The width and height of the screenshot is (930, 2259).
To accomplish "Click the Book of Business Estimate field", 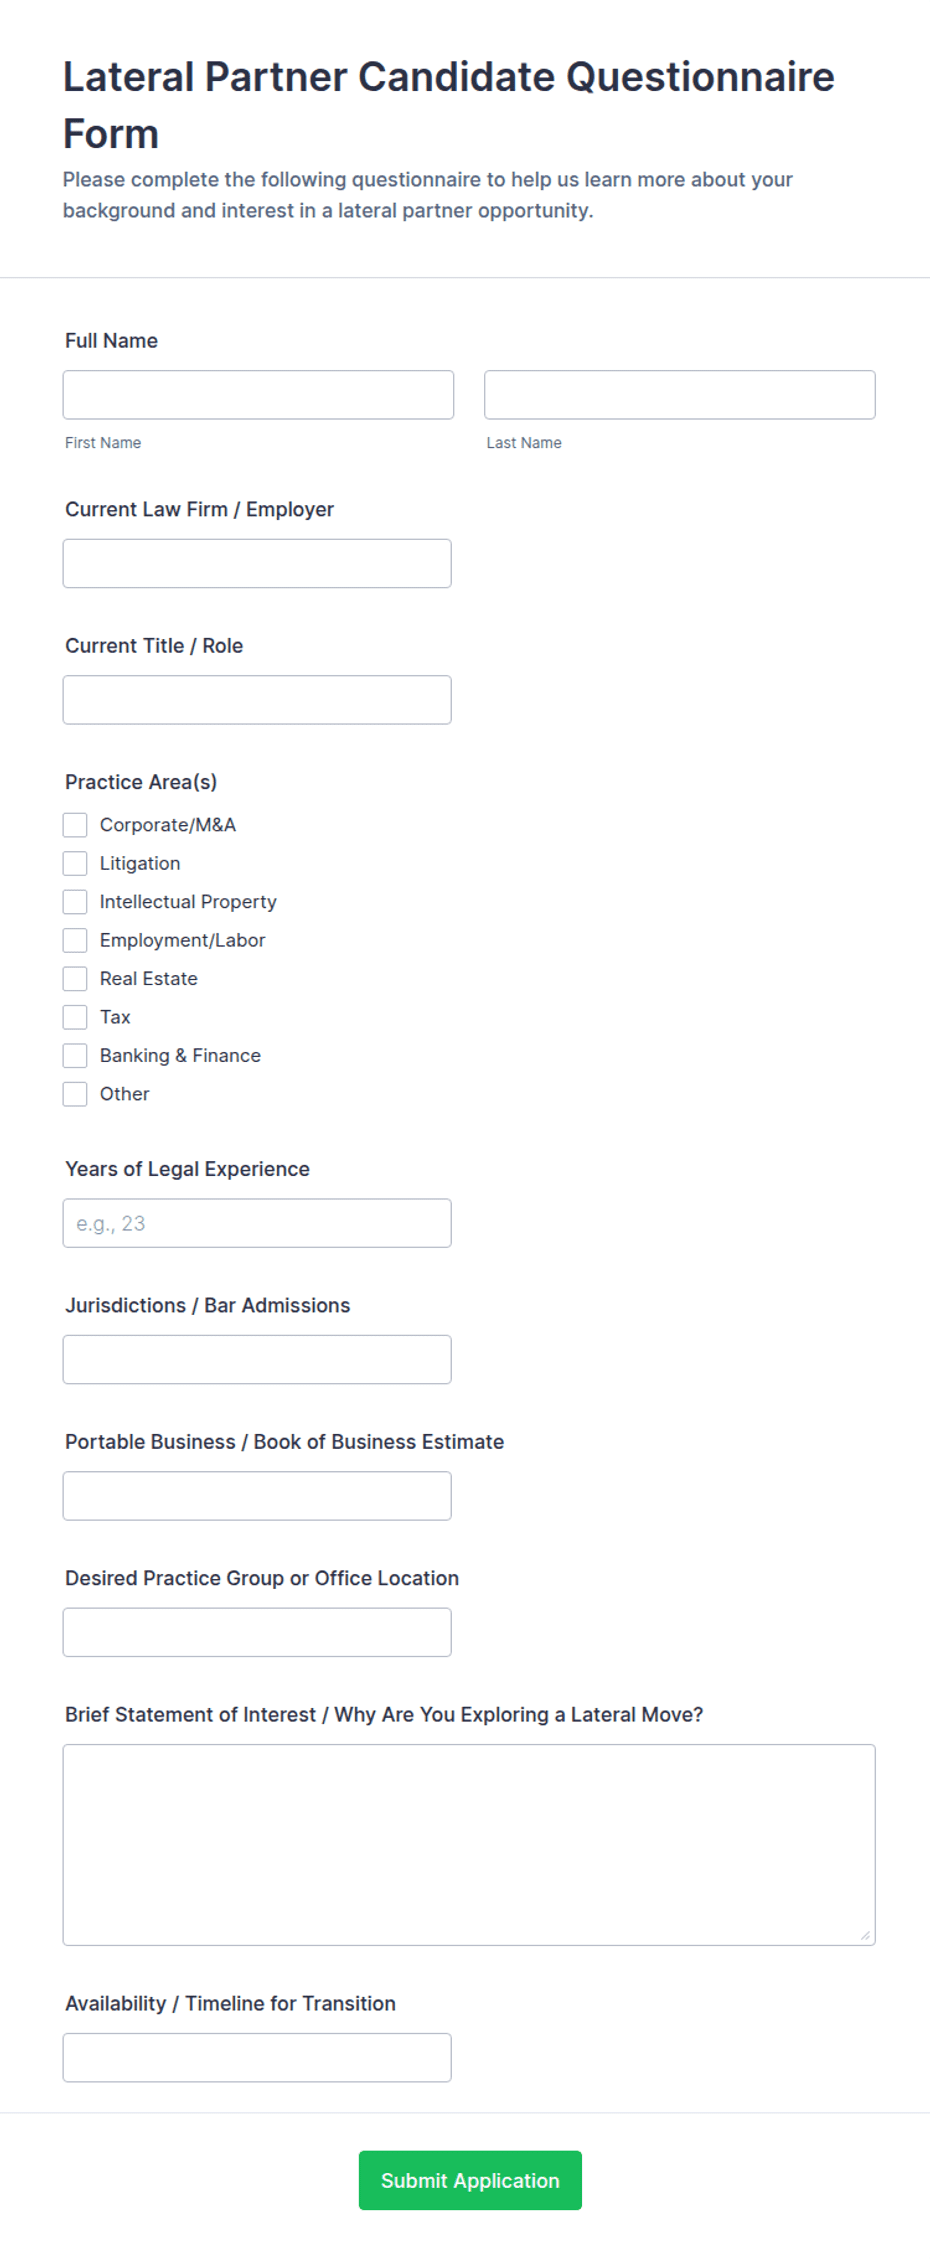I will point(257,1497).
